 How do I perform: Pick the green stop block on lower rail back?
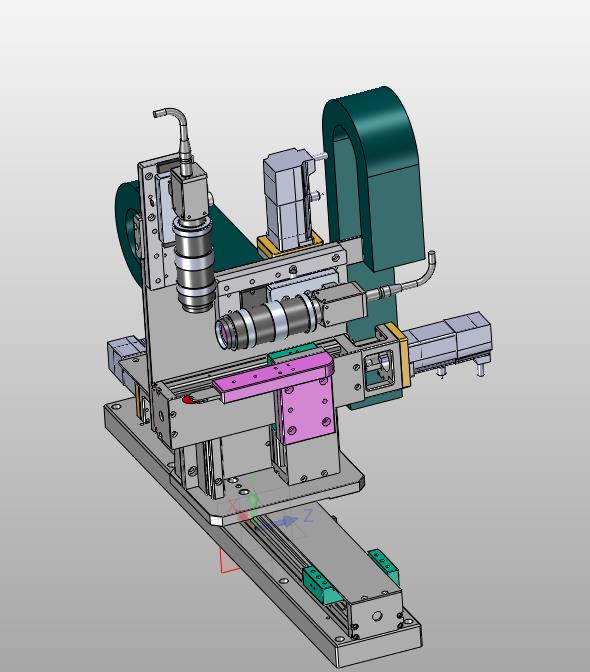tap(384, 566)
